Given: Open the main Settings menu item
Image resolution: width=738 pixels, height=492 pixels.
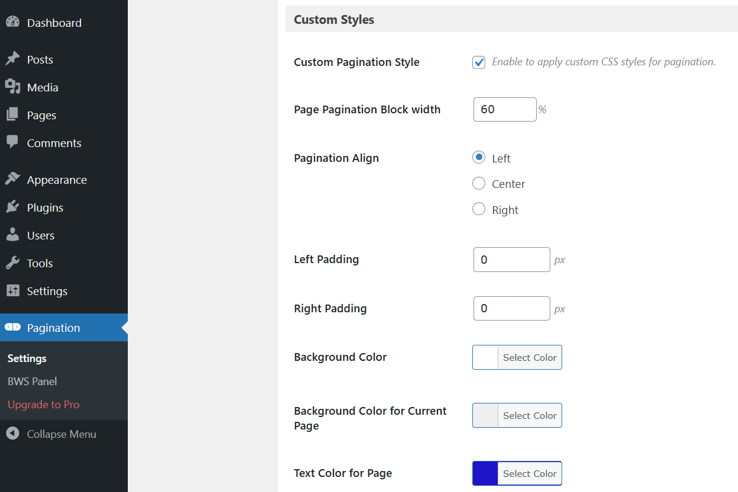Looking at the screenshot, I should (x=64, y=291).
